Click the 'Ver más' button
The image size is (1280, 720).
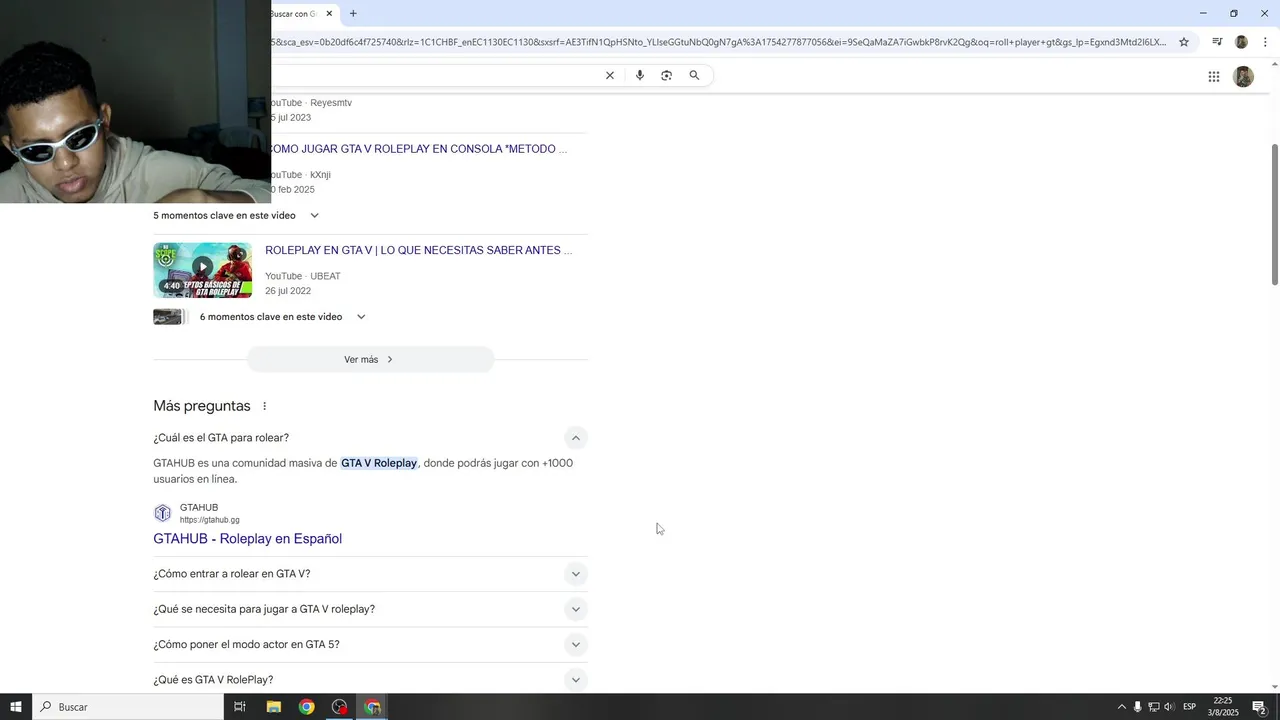[x=370, y=359]
